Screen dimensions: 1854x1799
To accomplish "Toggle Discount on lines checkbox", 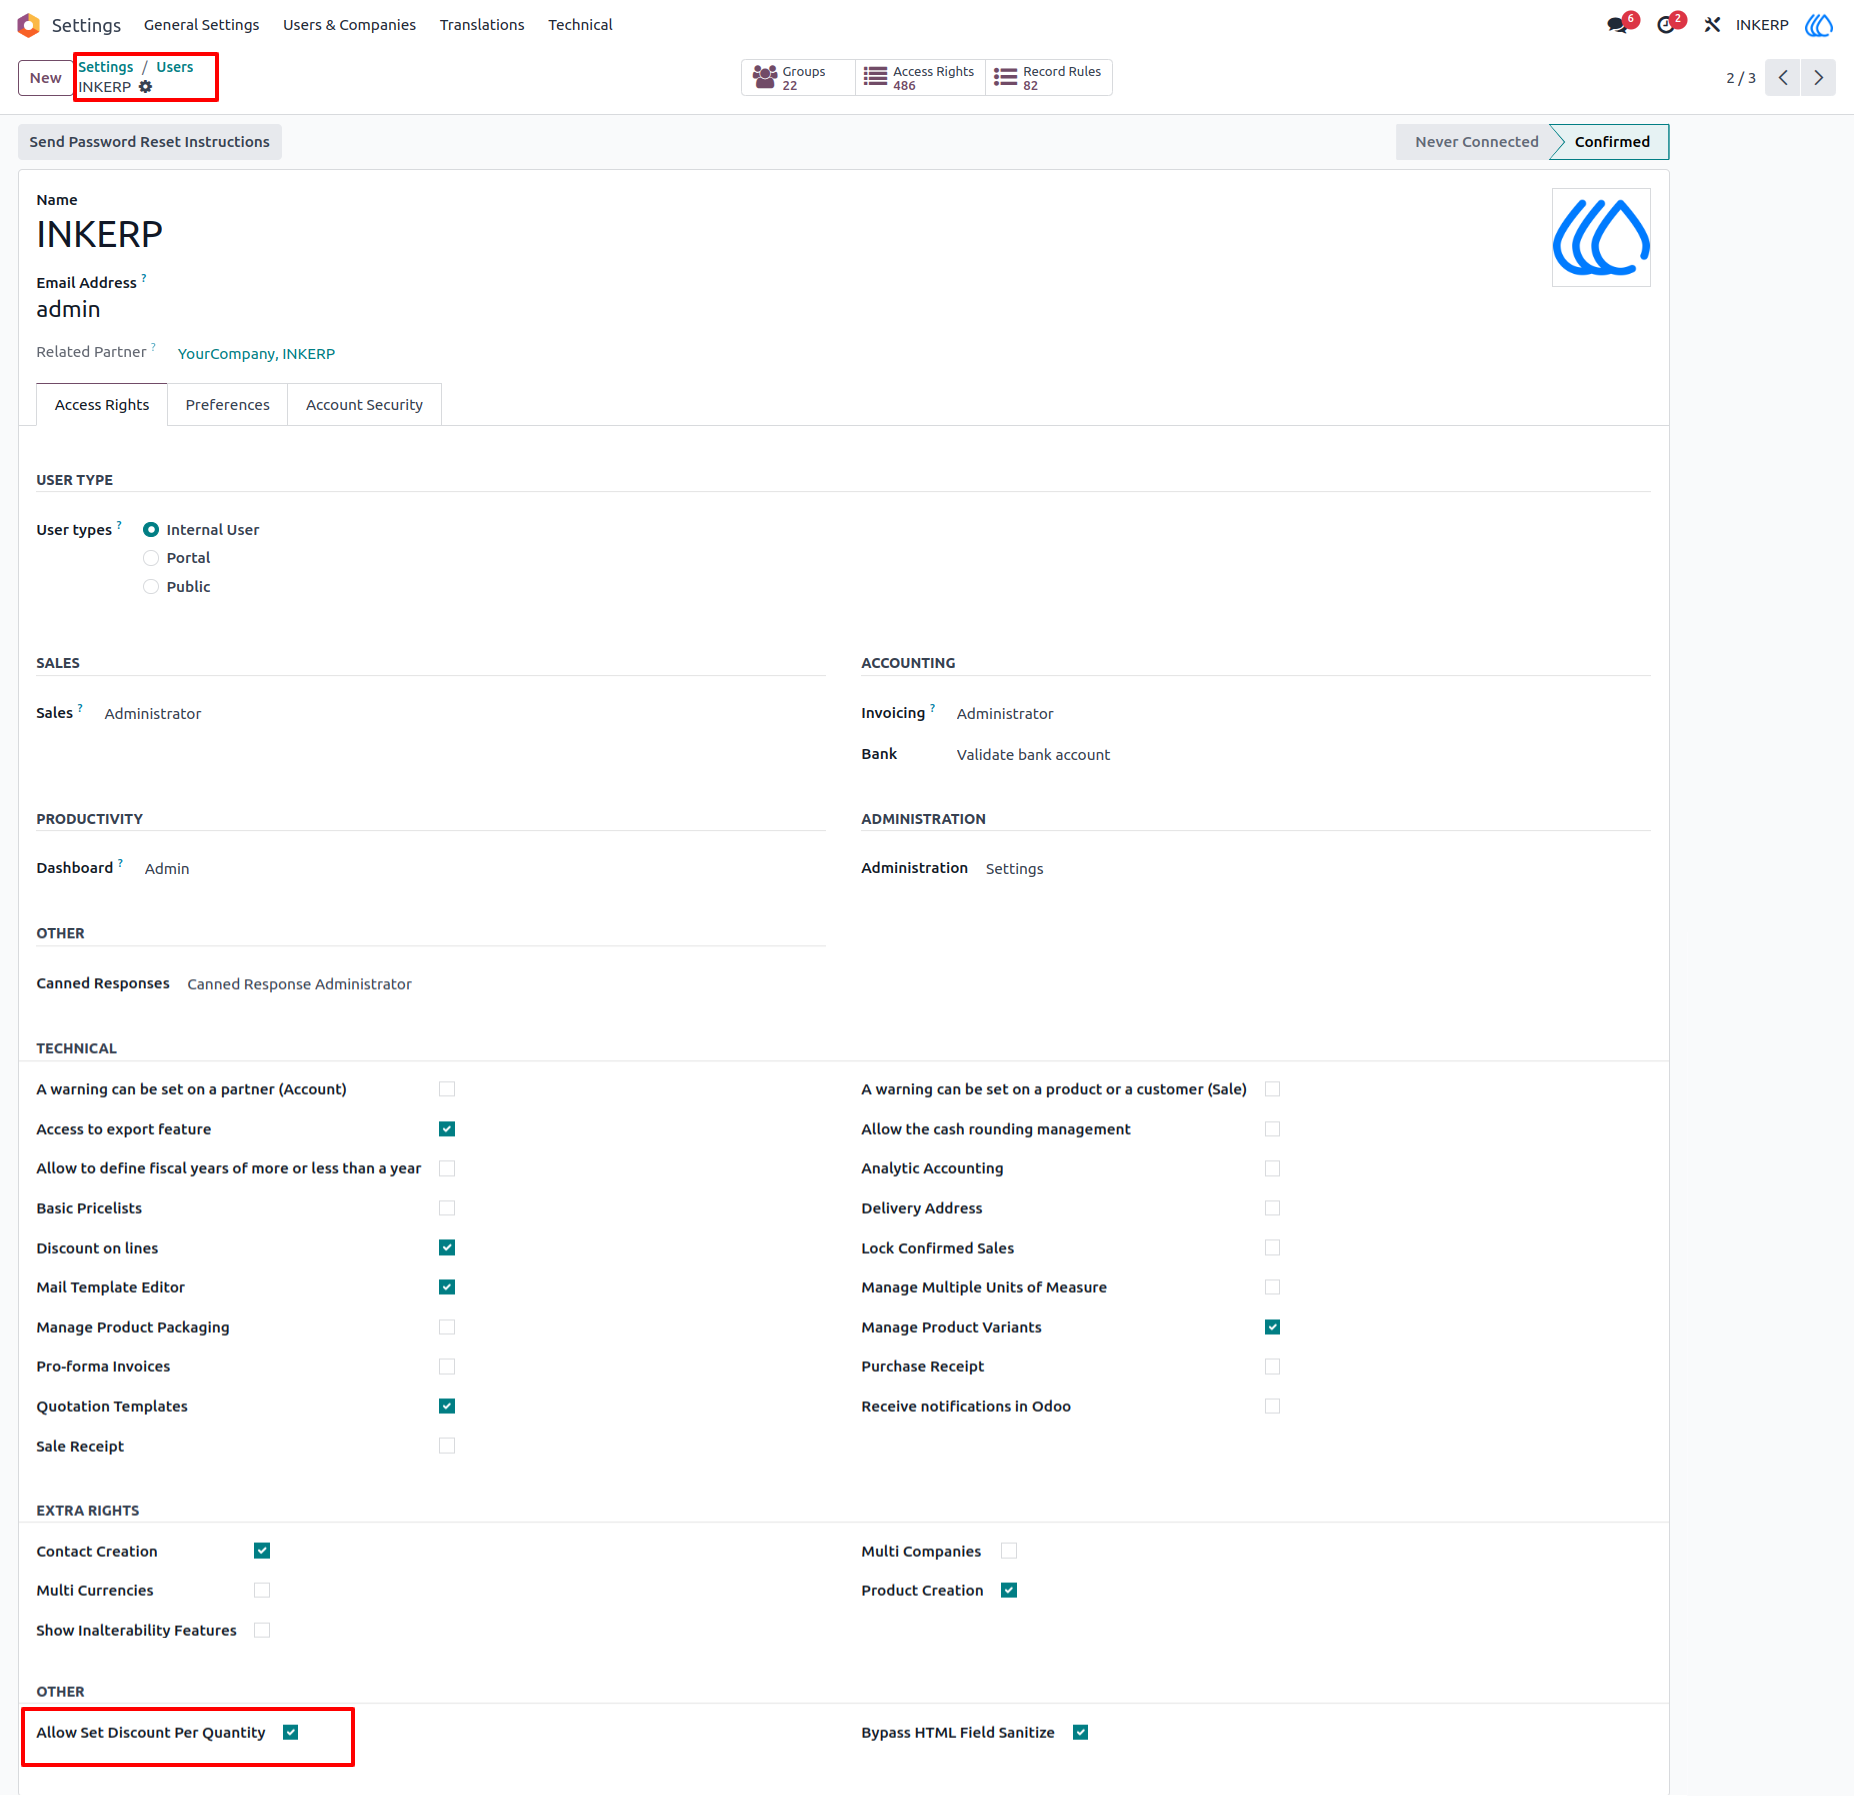I will click(x=447, y=1248).
